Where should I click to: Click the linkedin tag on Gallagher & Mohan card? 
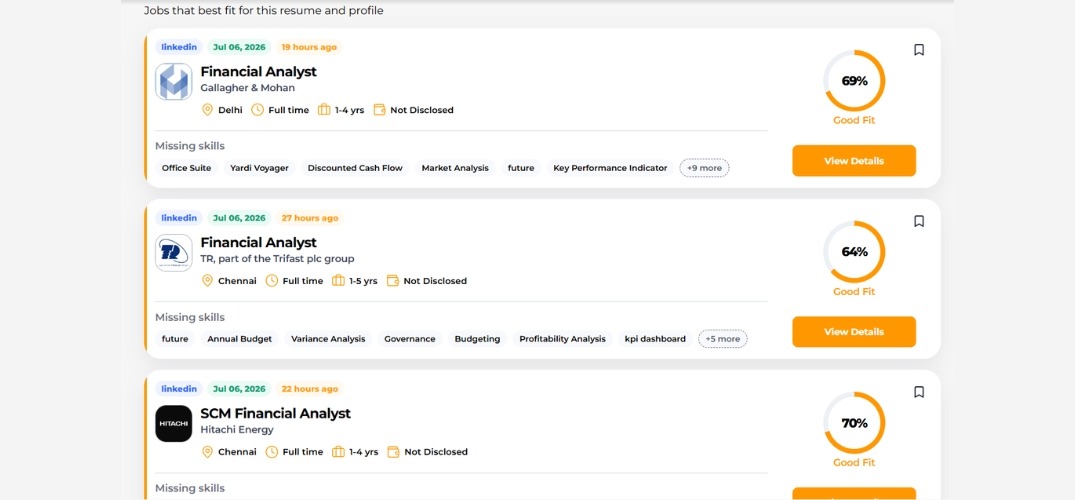179,47
